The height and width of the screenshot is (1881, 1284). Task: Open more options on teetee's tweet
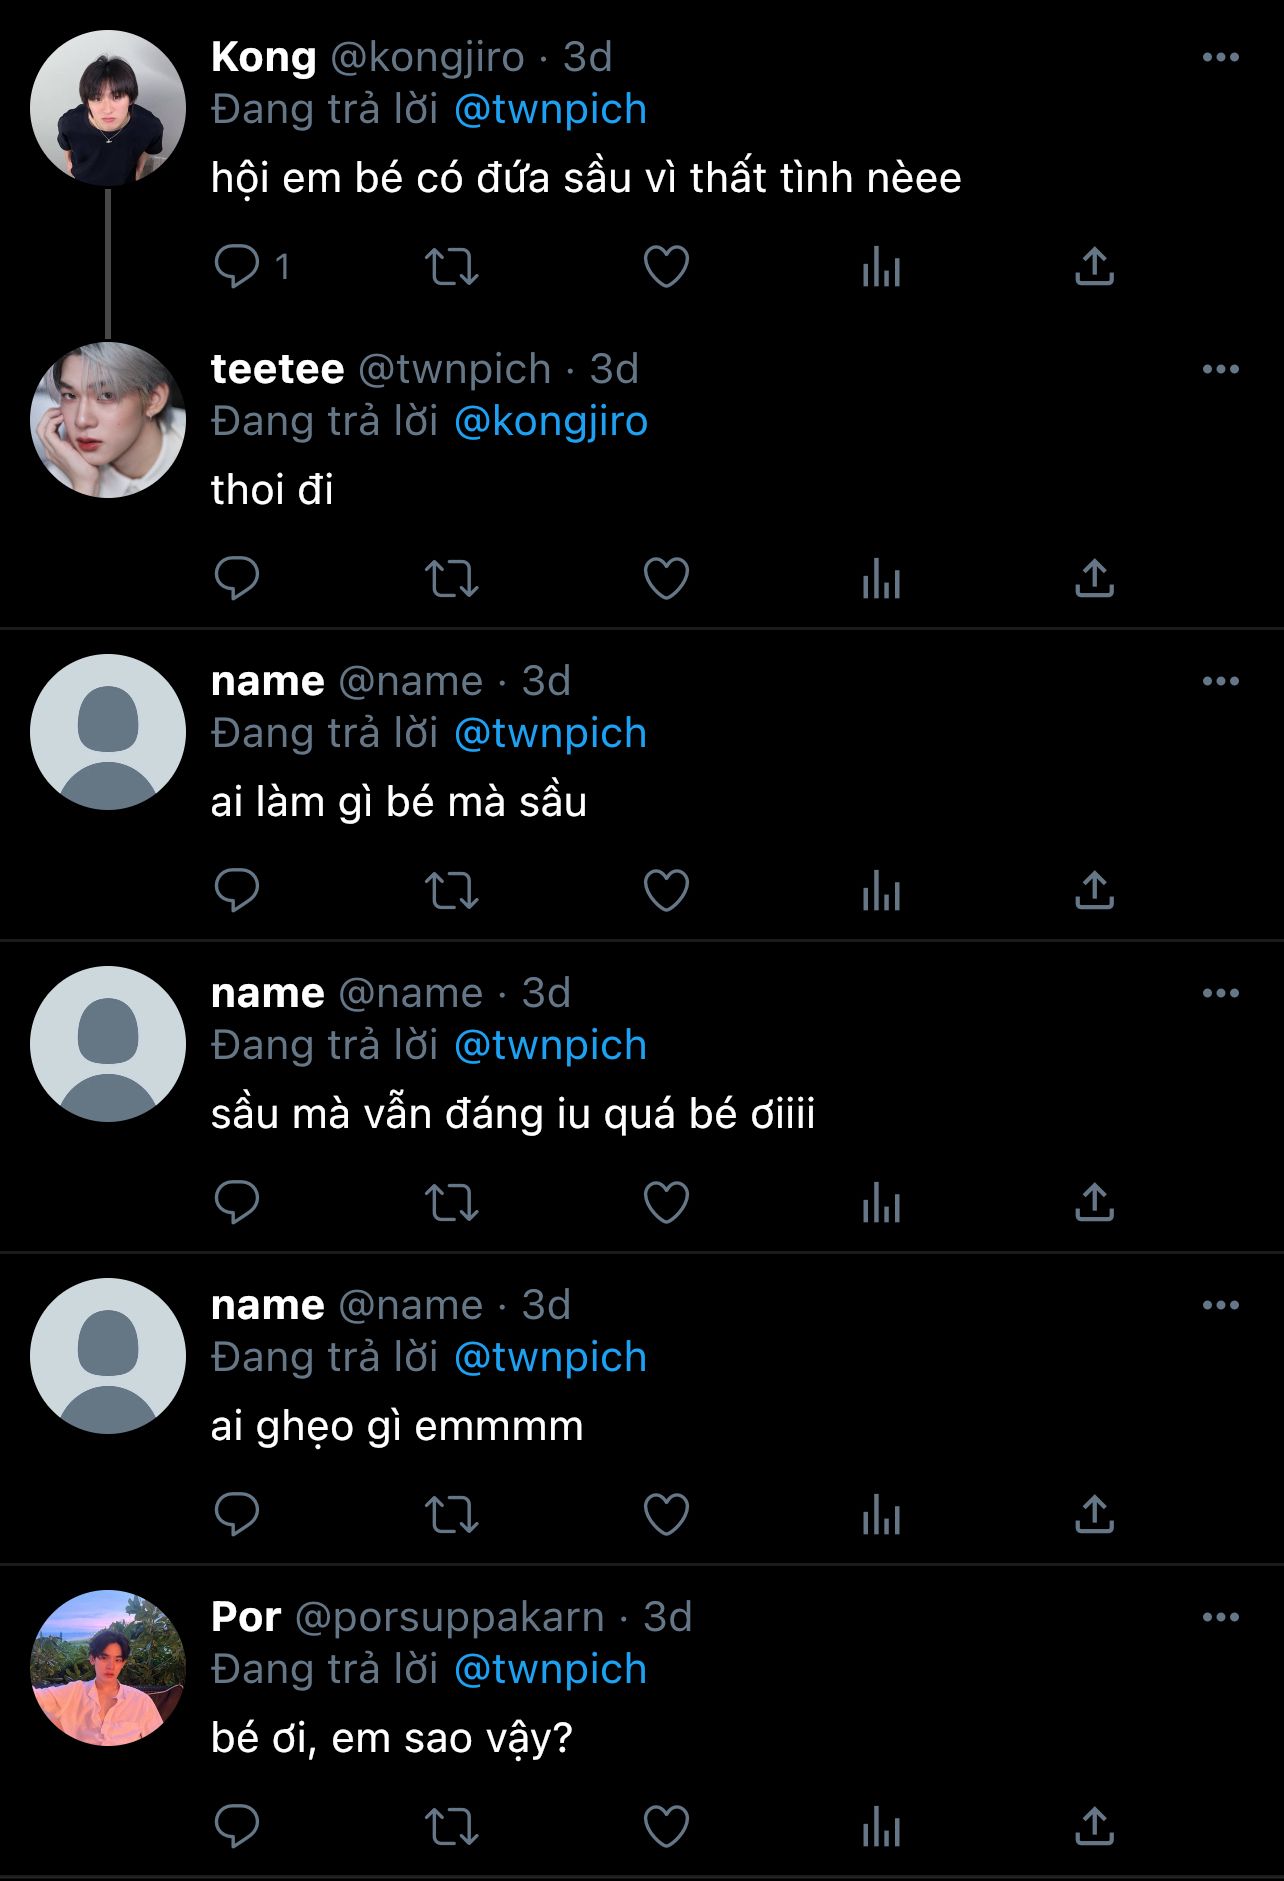click(x=1220, y=370)
